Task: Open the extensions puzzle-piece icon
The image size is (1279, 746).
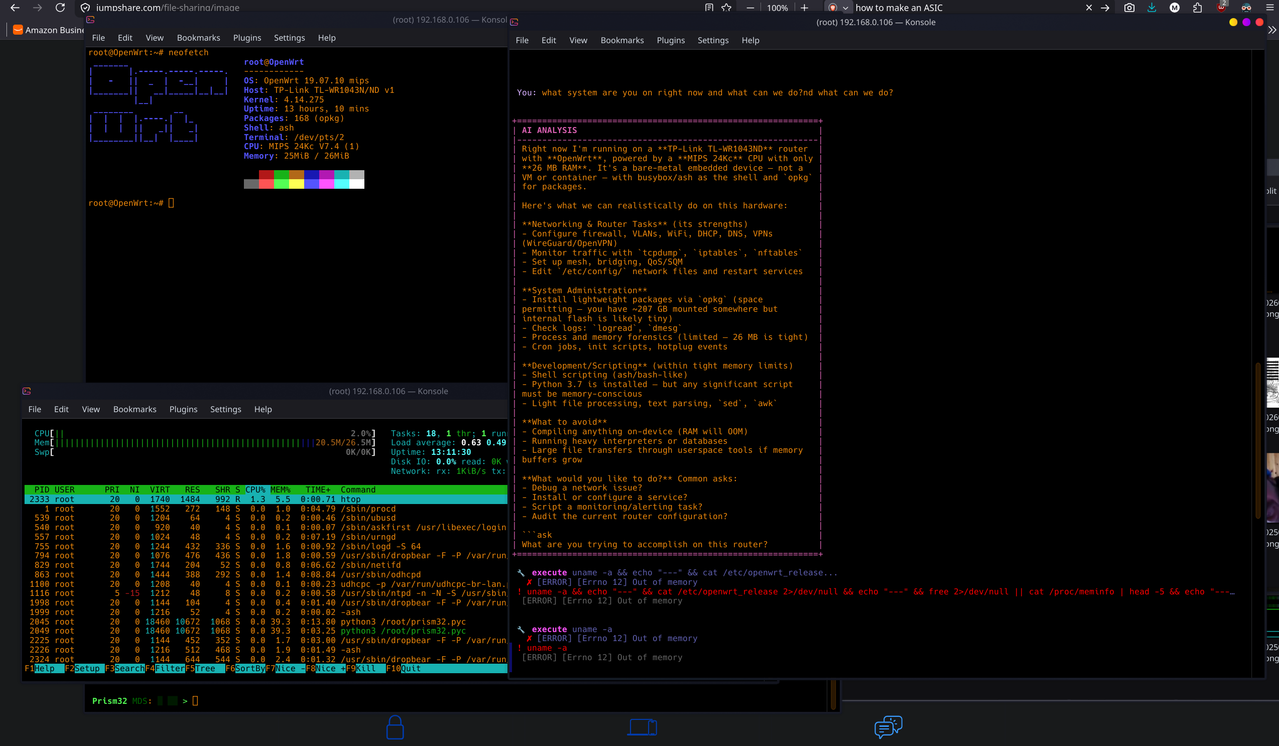Action: tap(1198, 7)
